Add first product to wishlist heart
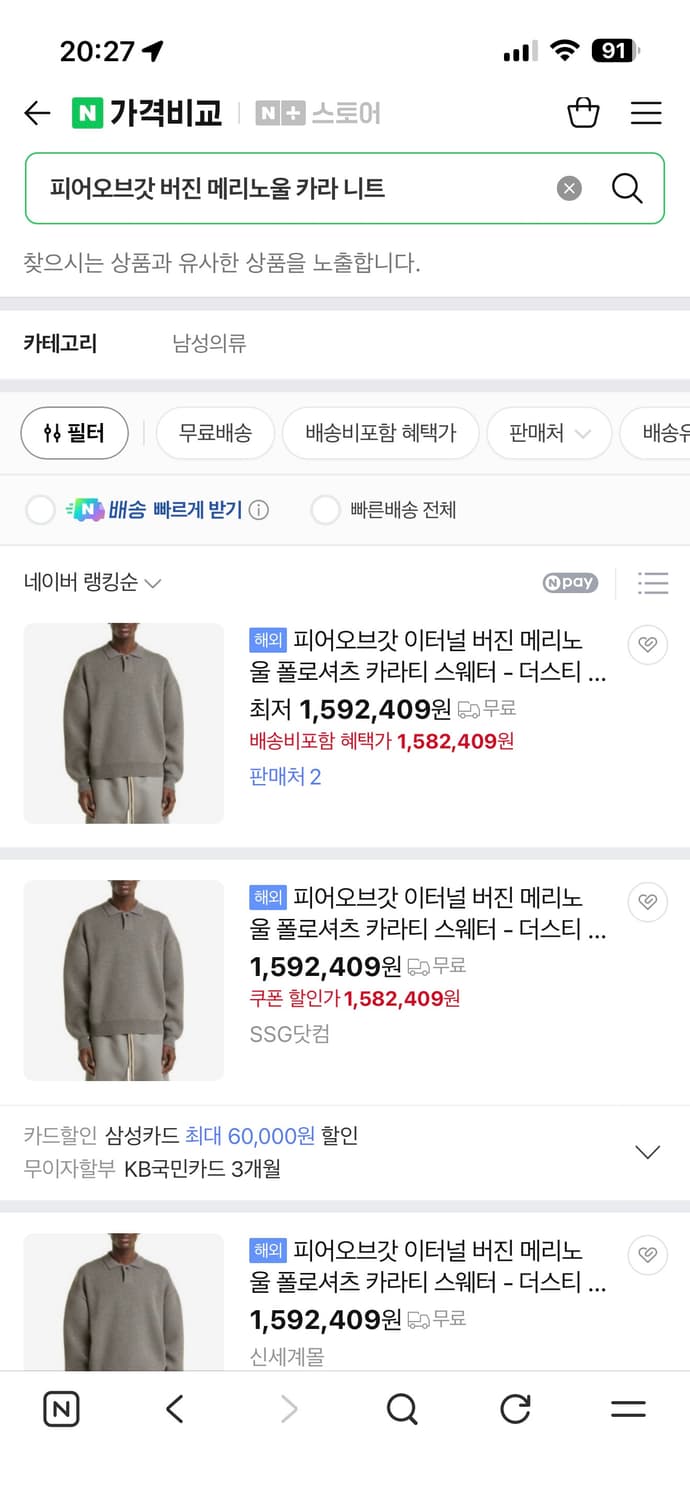690x1500 pixels. pos(647,645)
